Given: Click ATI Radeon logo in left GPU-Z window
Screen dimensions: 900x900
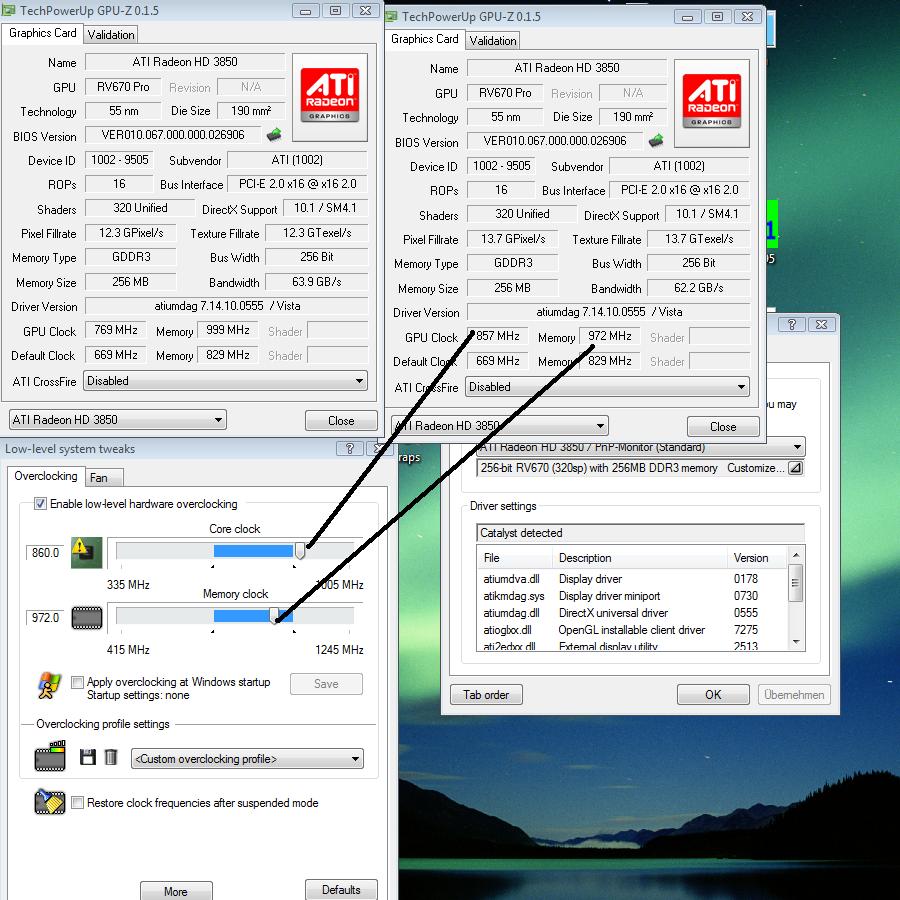Looking at the screenshot, I should coord(330,96).
